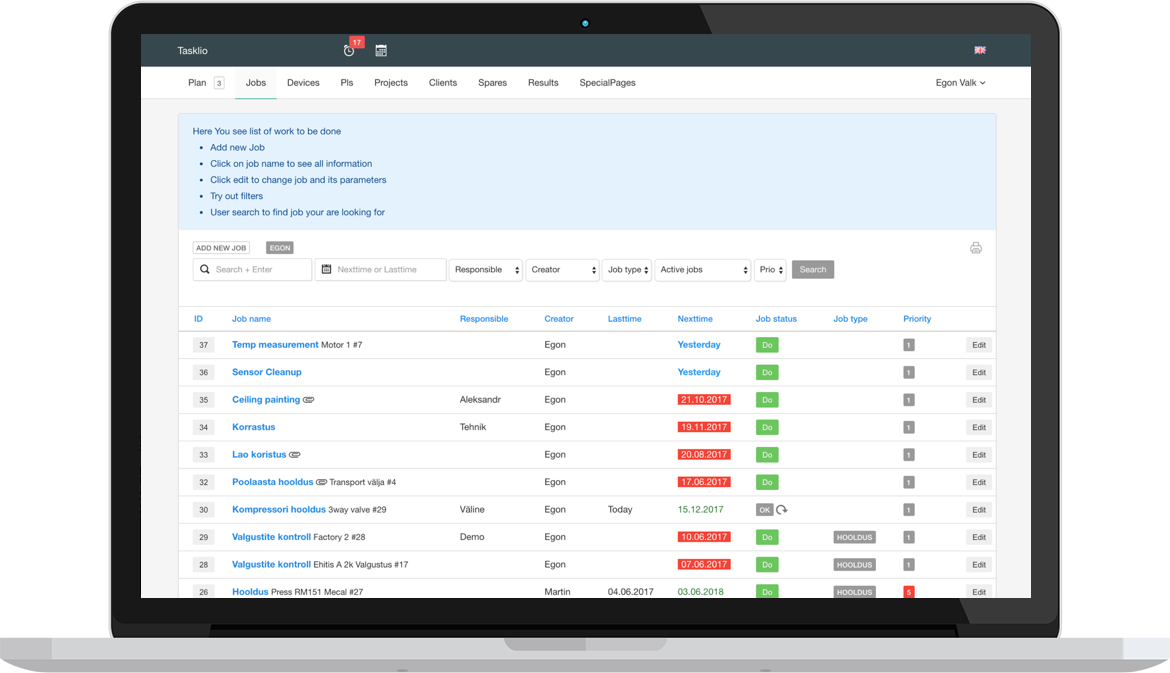Viewport: 1170px width, 673px height.
Task: Sort by the Nexttime column header
Action: [695, 319]
